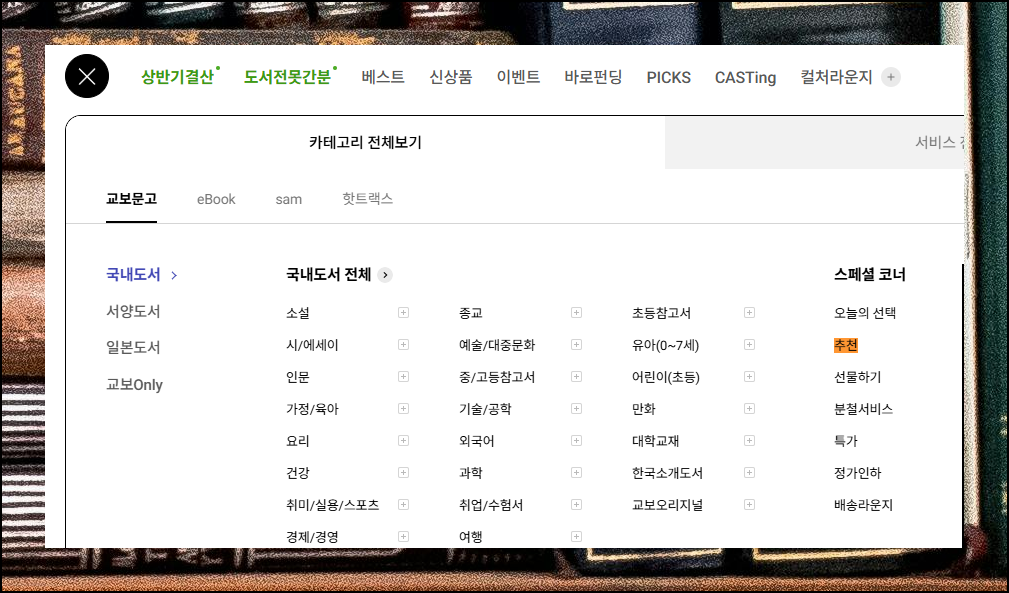Open the highlighted 추천 link
Image resolution: width=1009 pixels, height=593 pixels.
(x=846, y=345)
